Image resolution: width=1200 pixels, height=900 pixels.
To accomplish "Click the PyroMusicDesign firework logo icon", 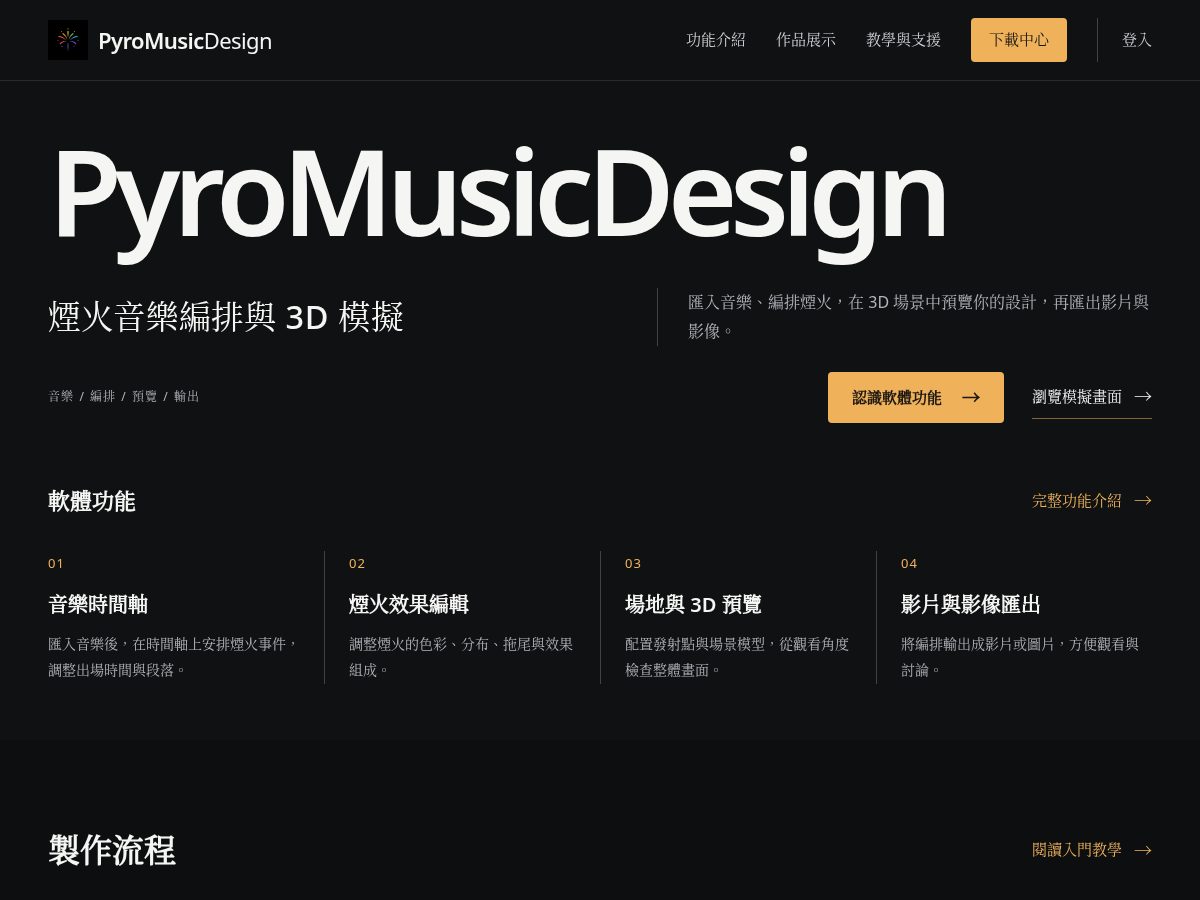I will click(68, 40).
